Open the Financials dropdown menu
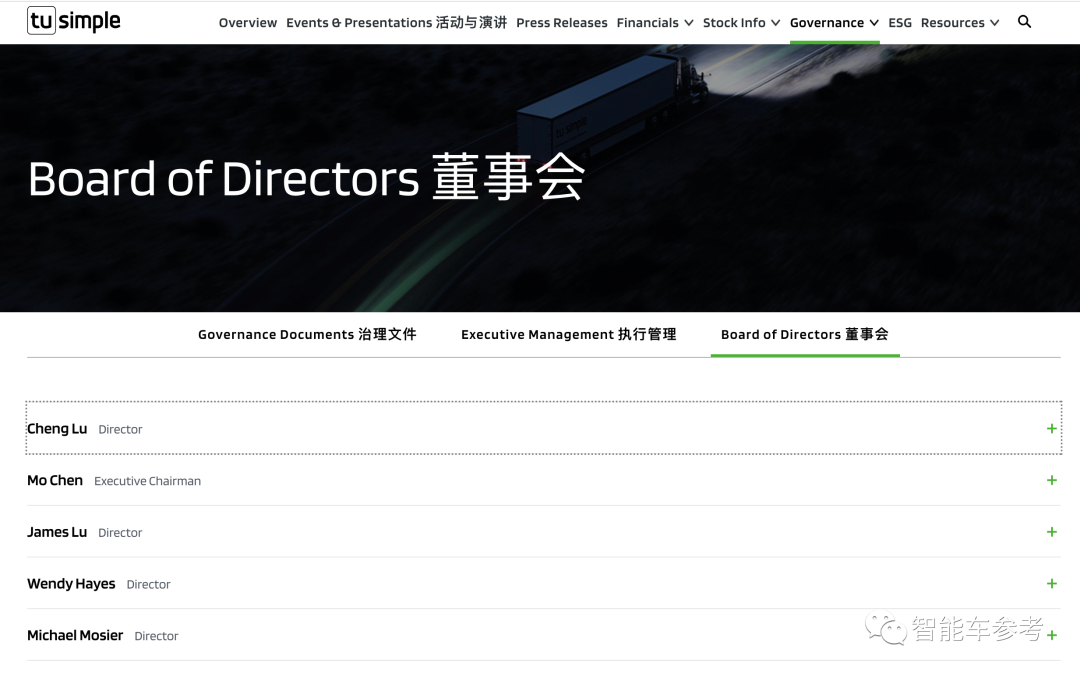The height and width of the screenshot is (677, 1080). point(654,22)
